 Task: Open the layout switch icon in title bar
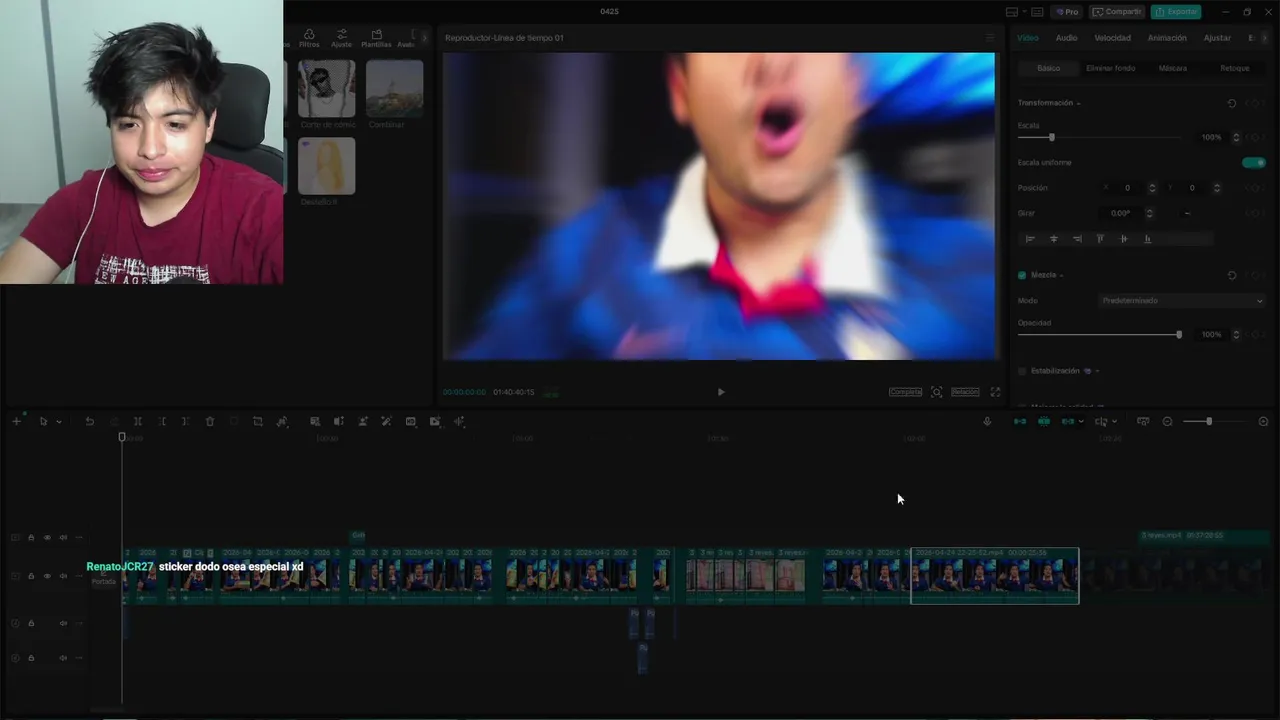click(1012, 12)
